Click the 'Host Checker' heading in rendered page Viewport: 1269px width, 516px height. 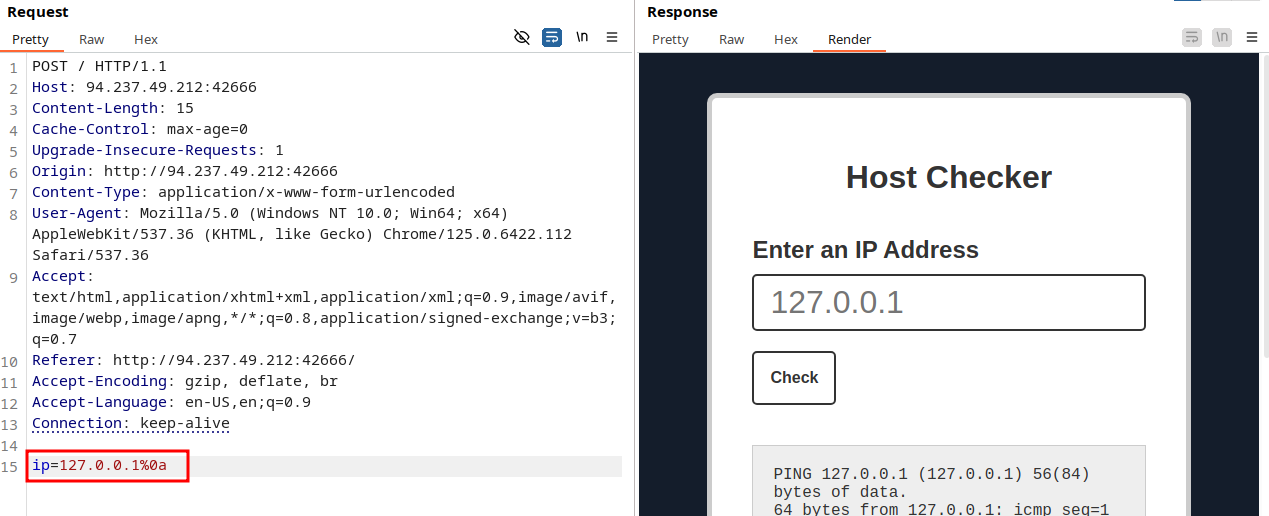pyautogui.click(x=949, y=177)
